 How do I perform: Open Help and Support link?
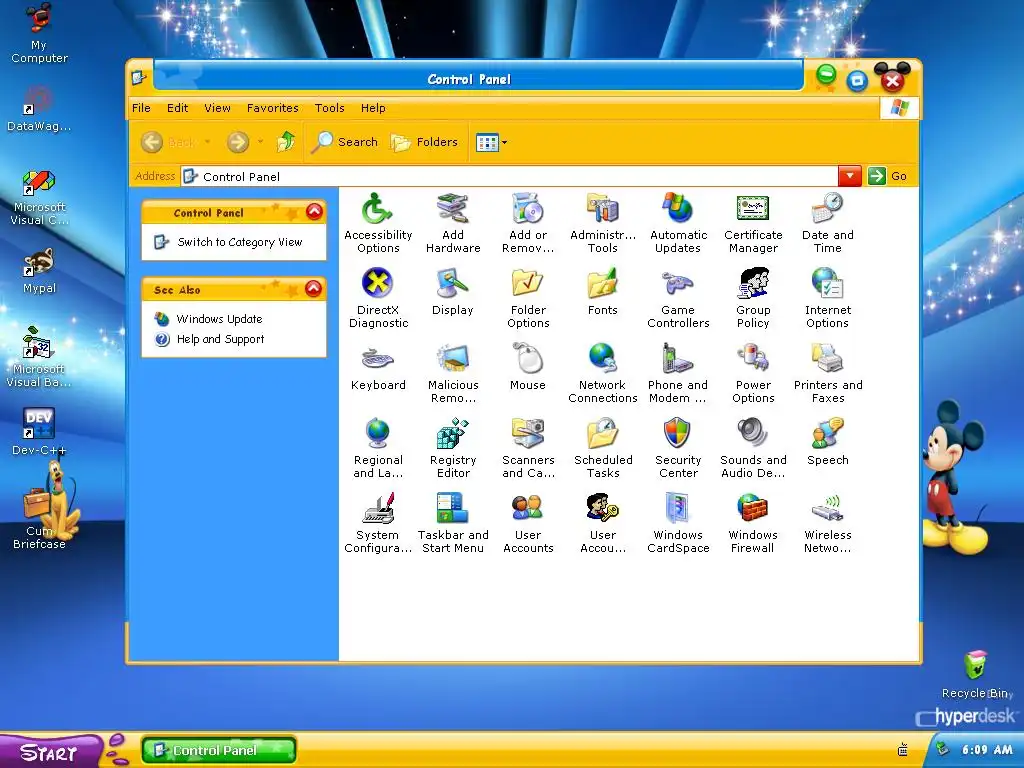[220, 339]
